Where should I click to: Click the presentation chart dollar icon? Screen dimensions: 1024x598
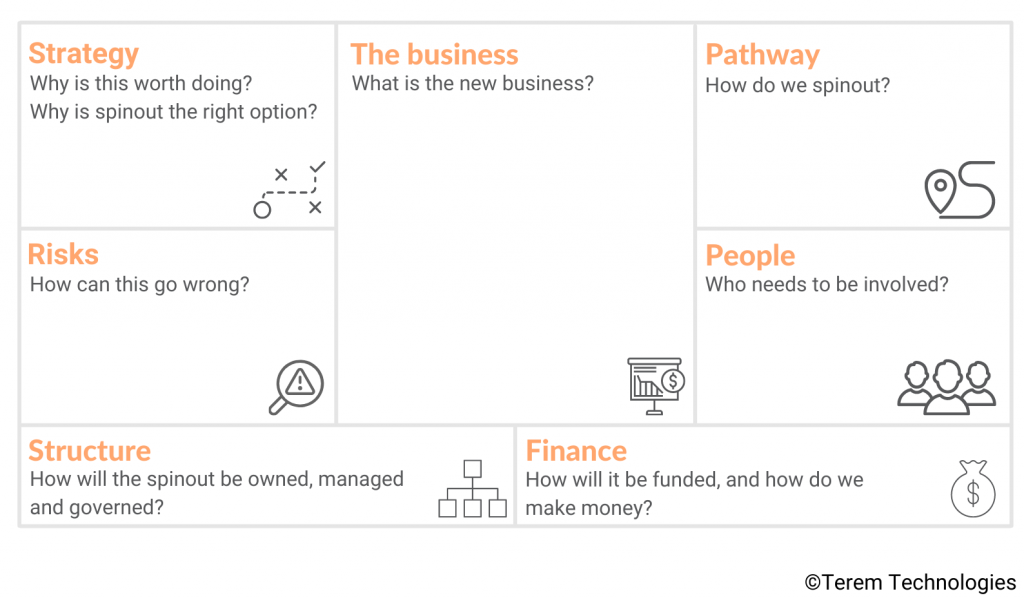(656, 386)
